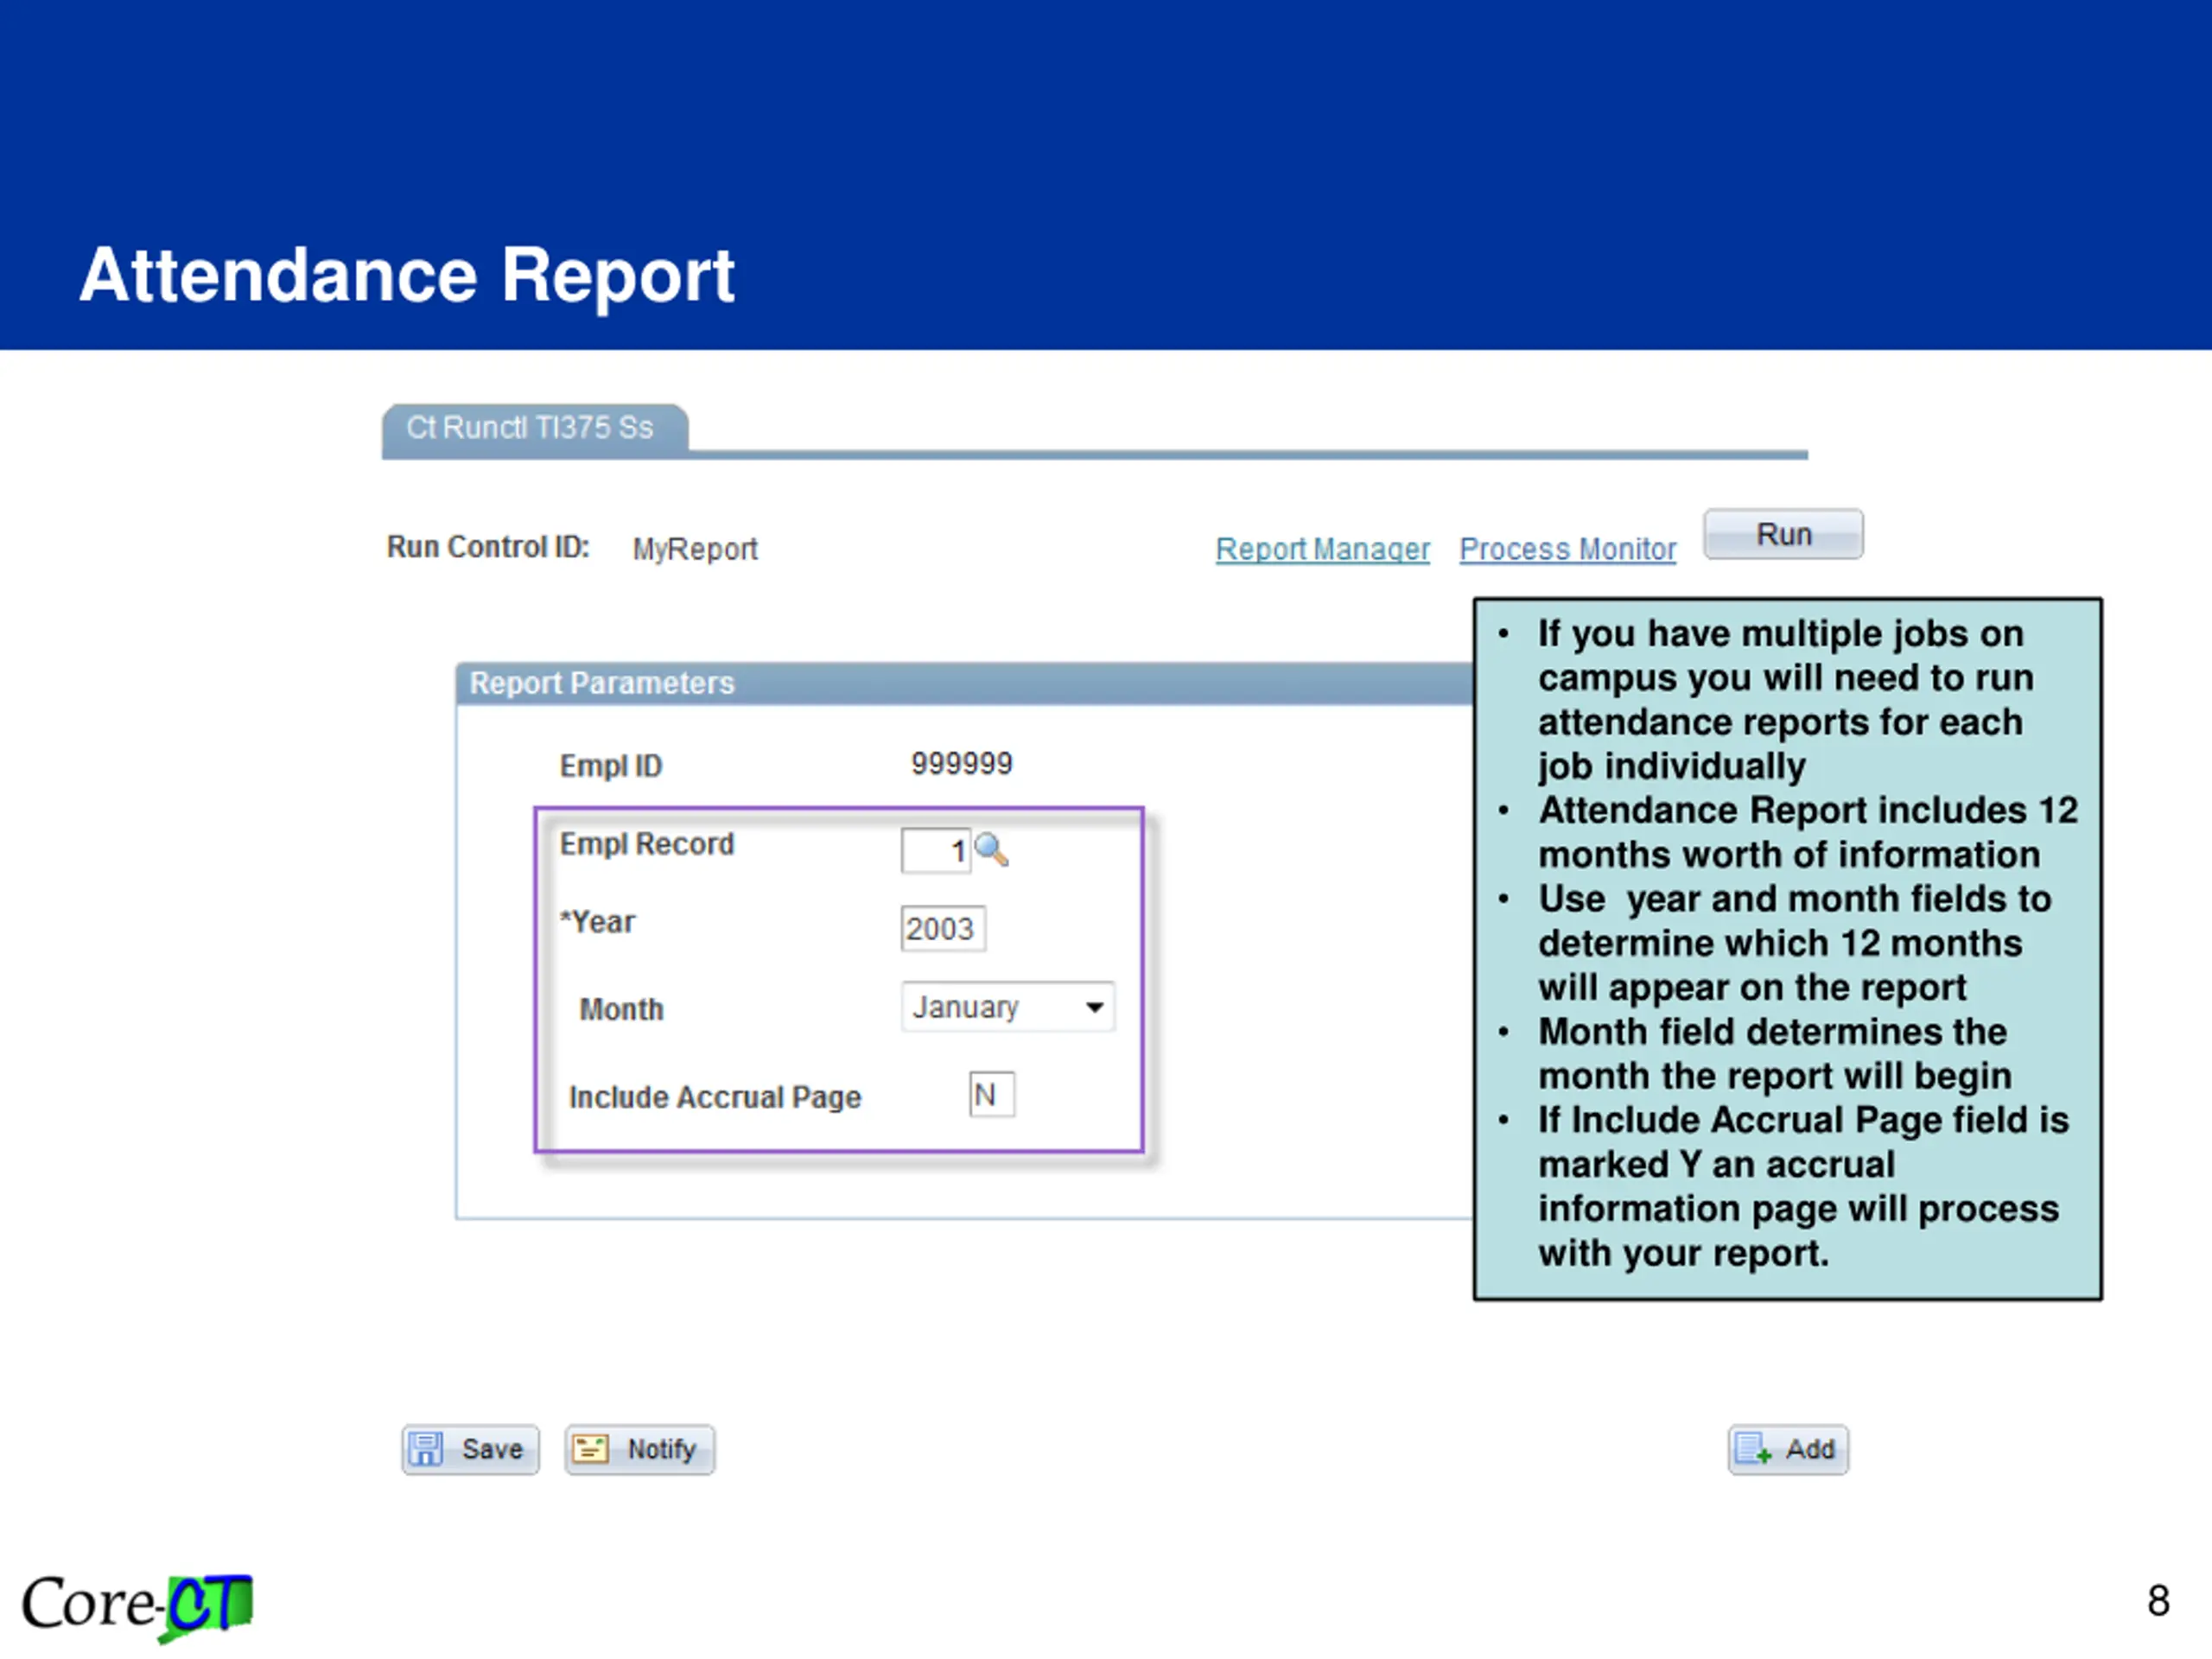Click the Run button
This screenshot has height=1659, width=2212.
(x=1783, y=534)
